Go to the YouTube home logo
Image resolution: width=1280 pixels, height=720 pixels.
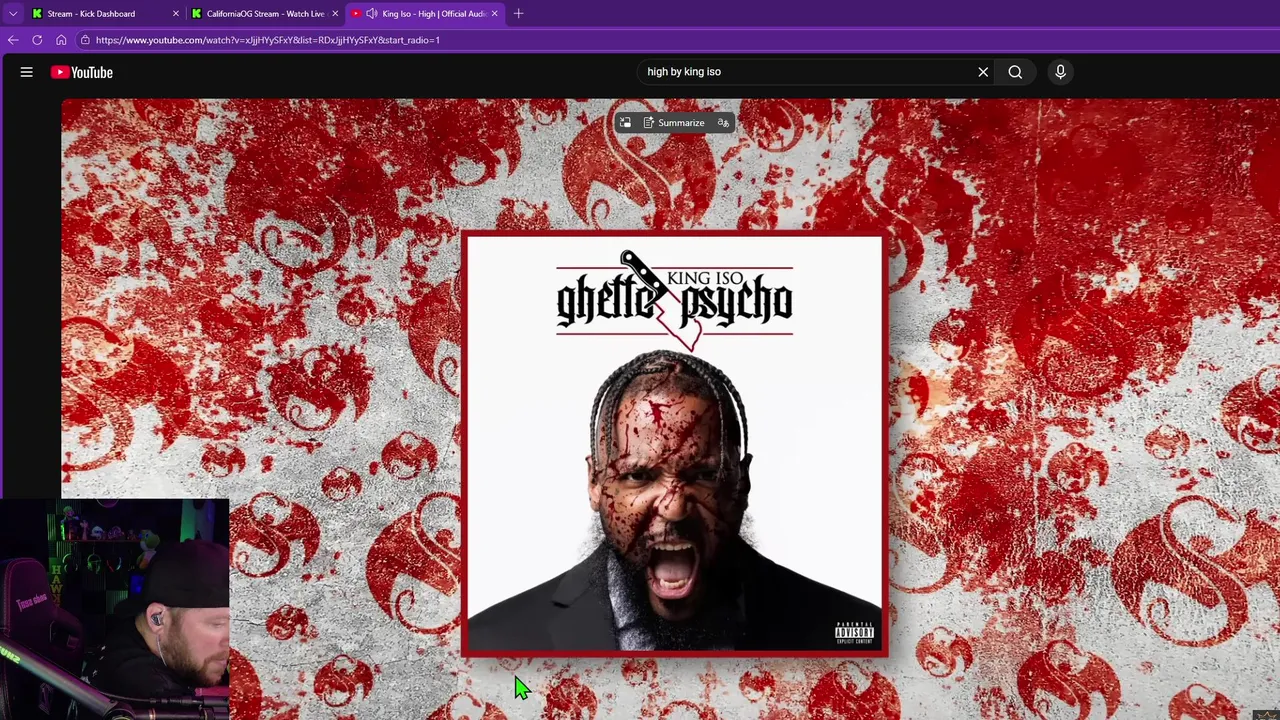point(82,72)
